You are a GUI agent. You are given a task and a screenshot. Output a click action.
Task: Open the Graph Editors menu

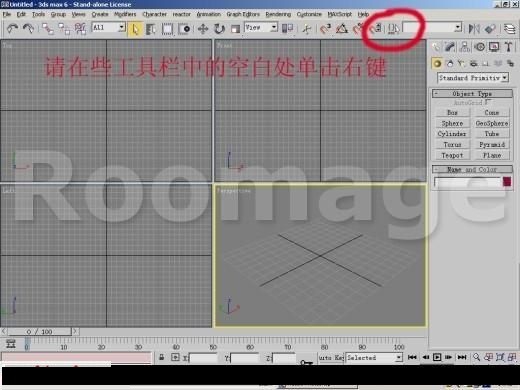pos(243,14)
